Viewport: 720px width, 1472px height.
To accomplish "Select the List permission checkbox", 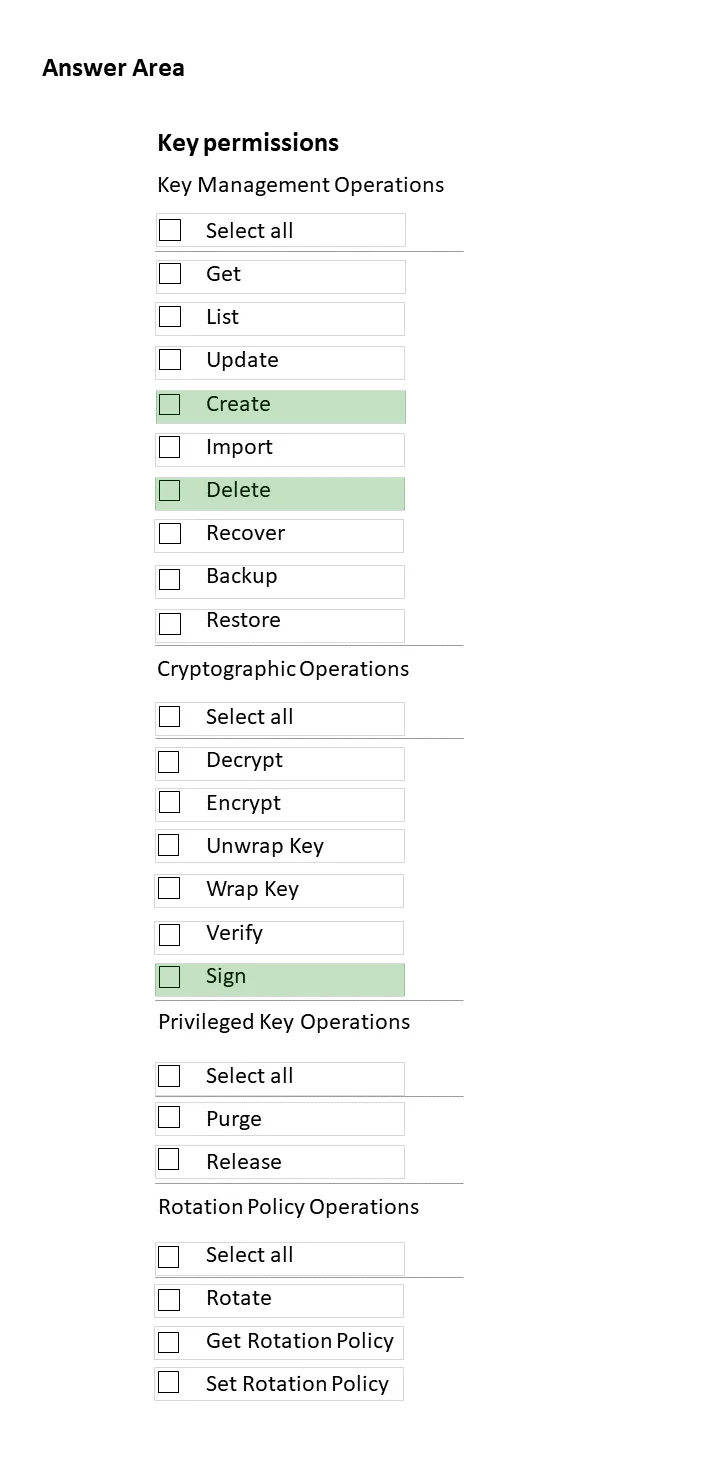I will (x=170, y=316).
